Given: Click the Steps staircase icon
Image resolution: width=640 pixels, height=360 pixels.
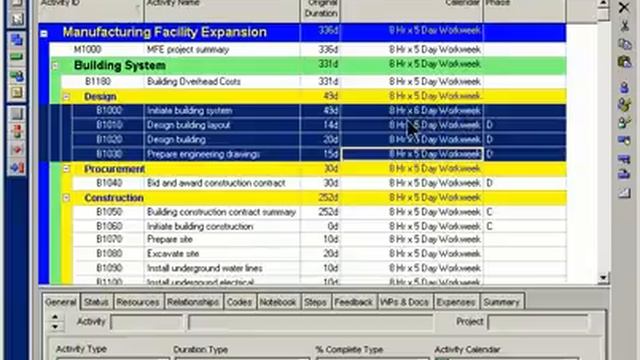Looking at the screenshot, I should 624,192.
